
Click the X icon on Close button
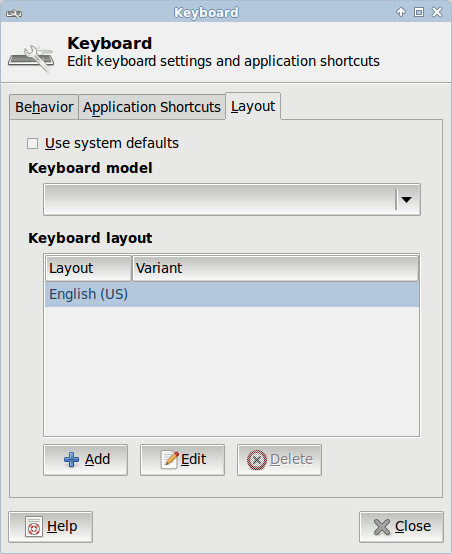382,527
